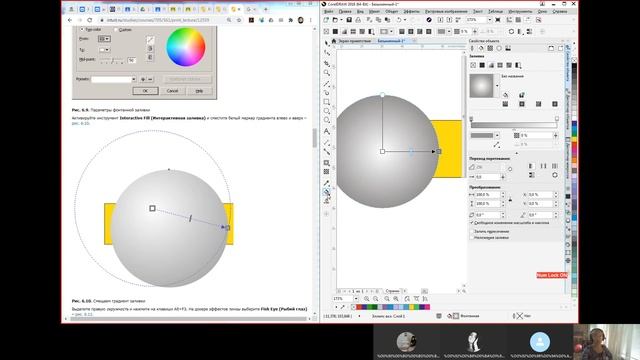
Task: Expand the Open button dropdown arrow
Action: (x=341, y=20)
